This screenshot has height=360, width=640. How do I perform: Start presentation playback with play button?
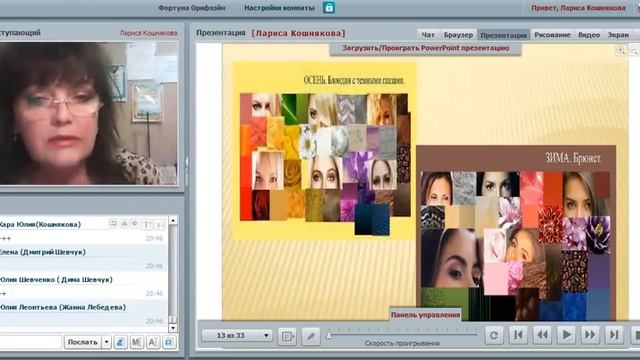pyautogui.click(x=566, y=335)
